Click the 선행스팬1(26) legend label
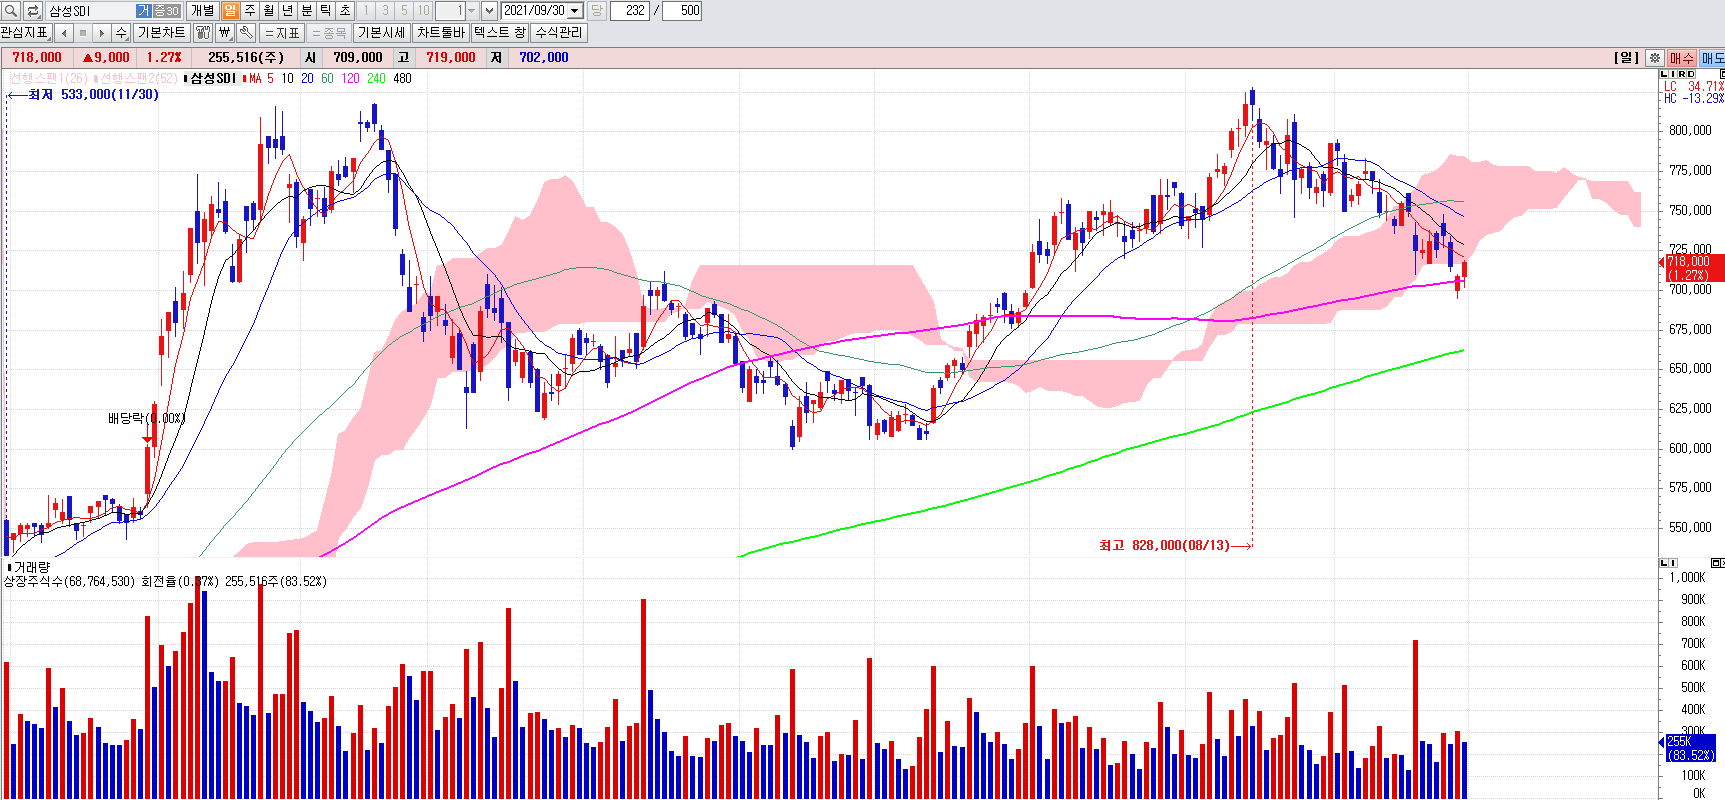The image size is (1725, 800). click(x=48, y=78)
